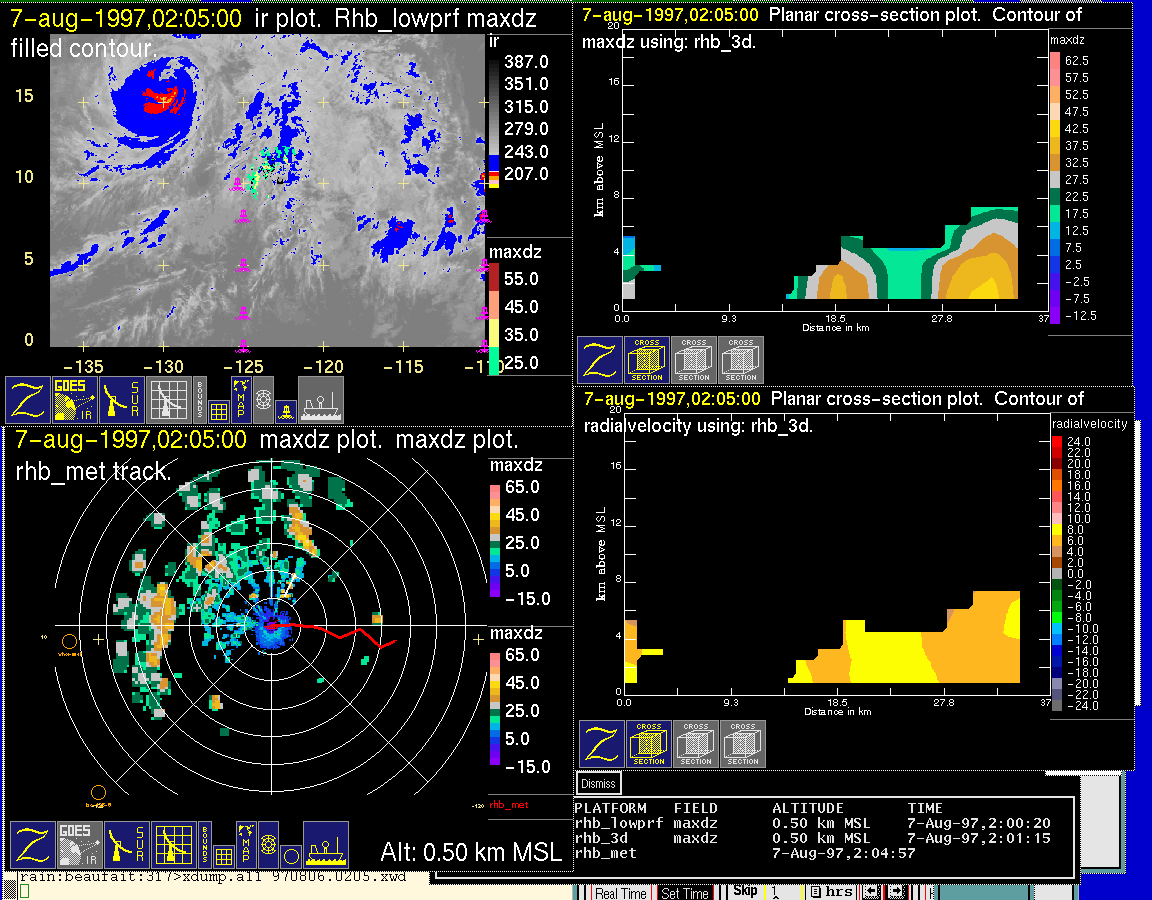Click the Z icon under the radial velocity plot

point(602,744)
